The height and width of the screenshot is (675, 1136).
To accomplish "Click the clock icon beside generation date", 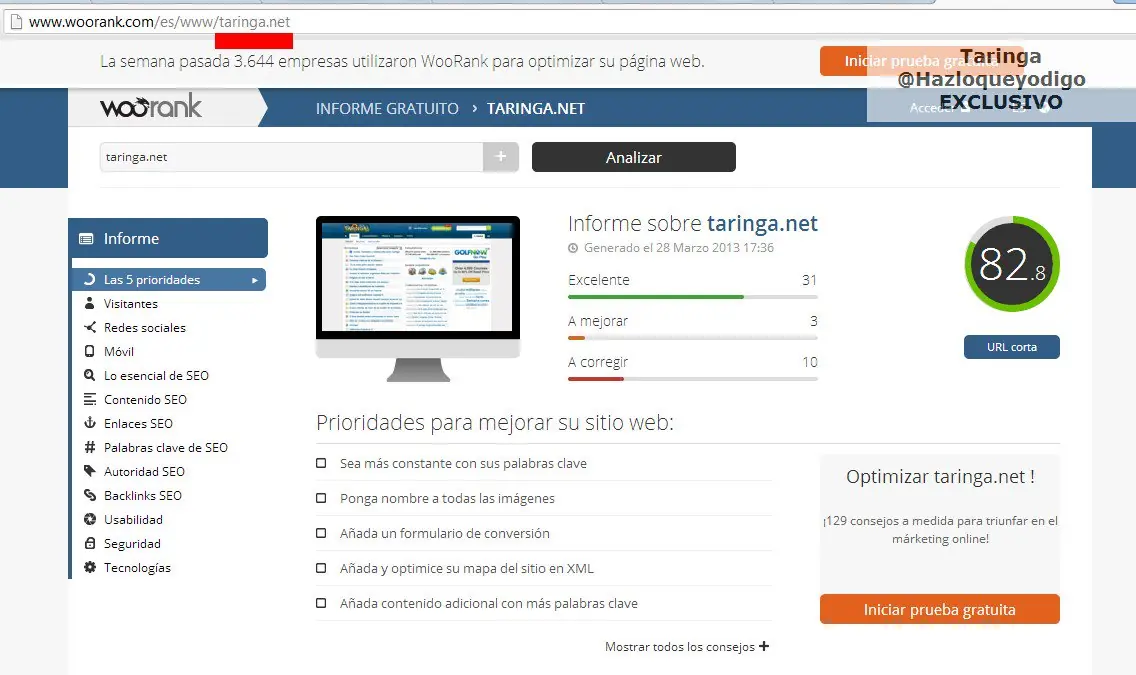I will [573, 248].
